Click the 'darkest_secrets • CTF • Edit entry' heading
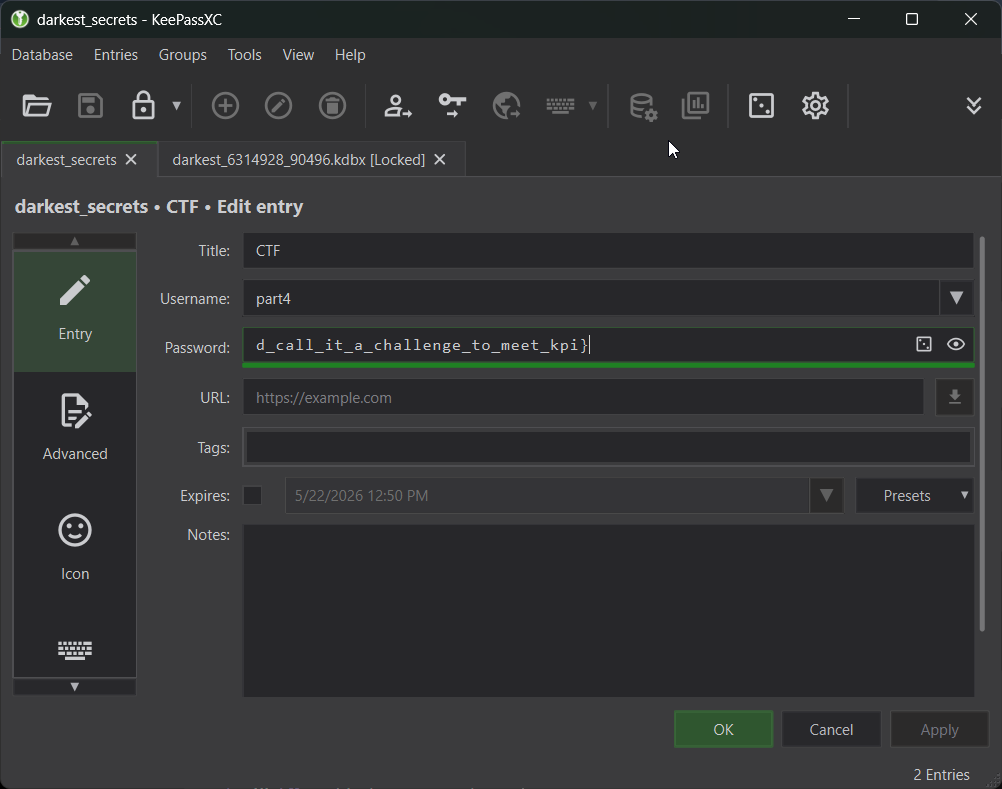 [159, 207]
